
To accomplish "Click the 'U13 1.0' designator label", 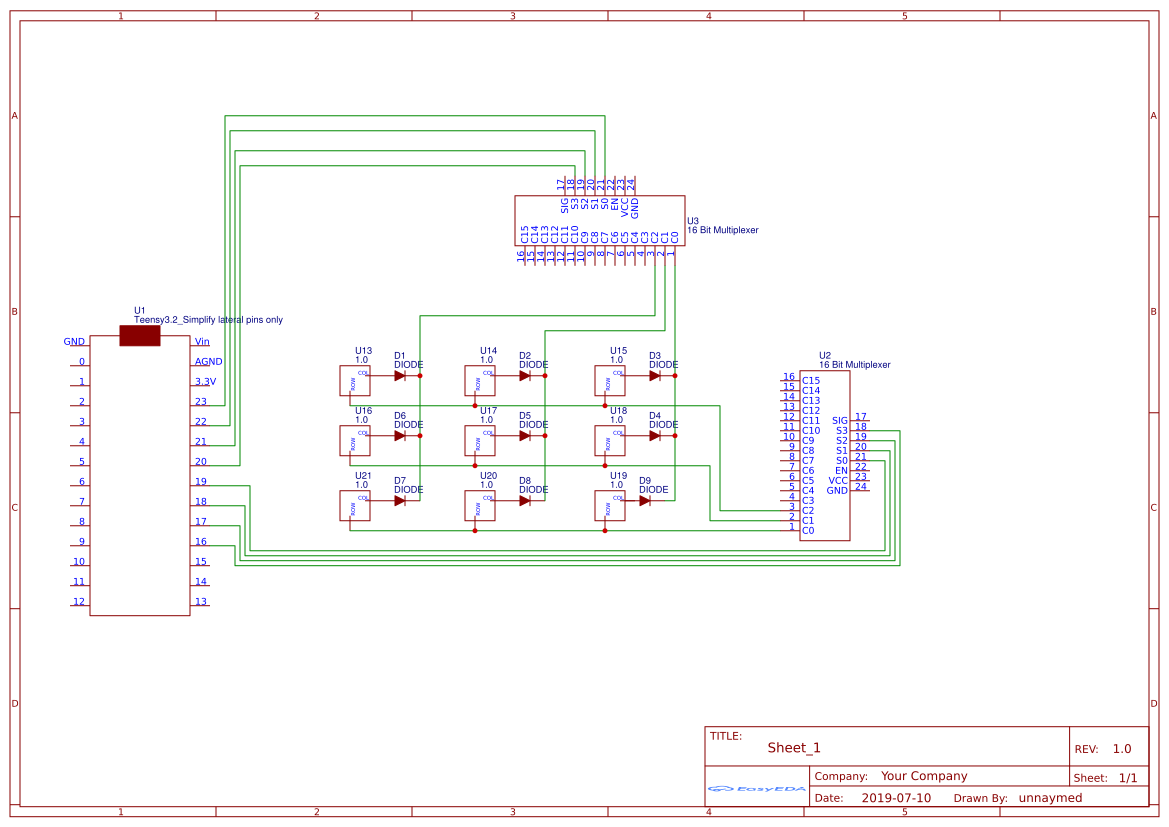I will (363, 355).
